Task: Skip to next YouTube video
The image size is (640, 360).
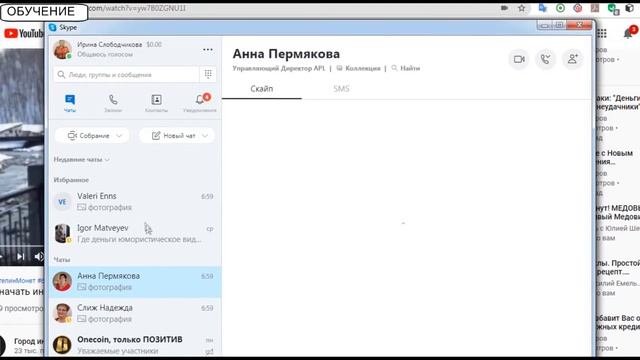Action: 21,256
